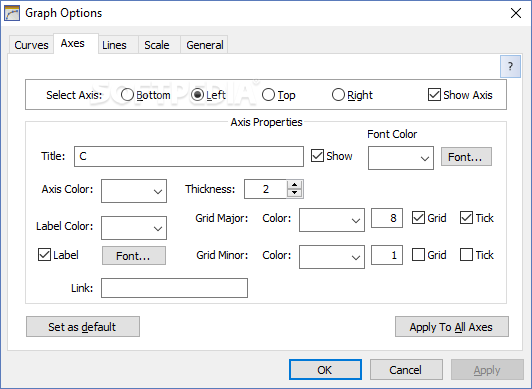This screenshot has height=389, width=532.
Task: Click Apply To All Axes
Action: pyautogui.click(x=452, y=327)
